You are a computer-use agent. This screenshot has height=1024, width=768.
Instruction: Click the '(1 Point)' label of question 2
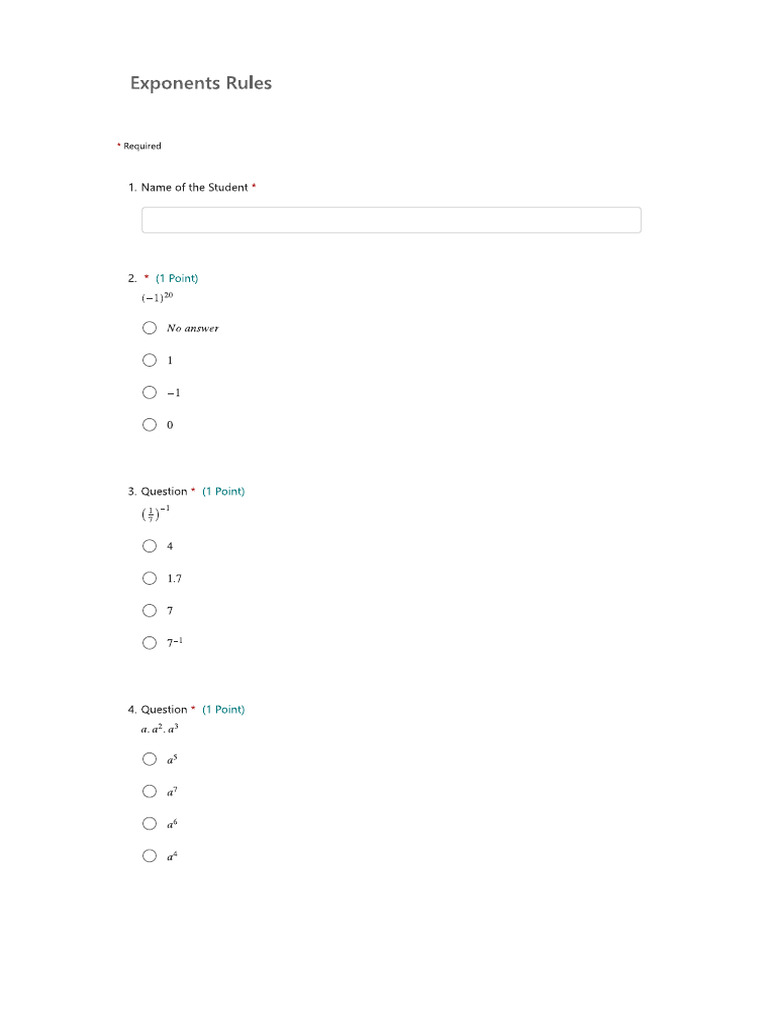click(177, 278)
